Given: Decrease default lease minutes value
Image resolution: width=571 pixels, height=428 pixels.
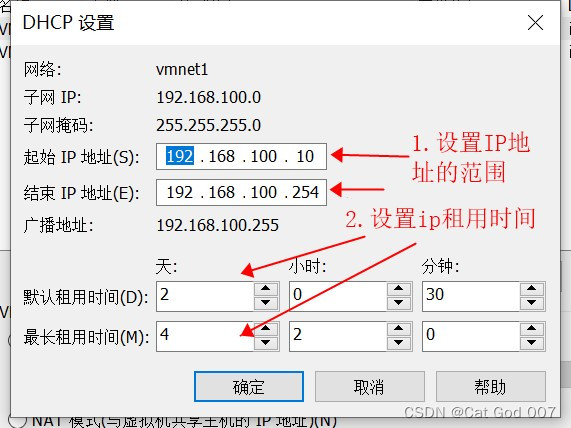Looking at the screenshot, I should (531, 303).
